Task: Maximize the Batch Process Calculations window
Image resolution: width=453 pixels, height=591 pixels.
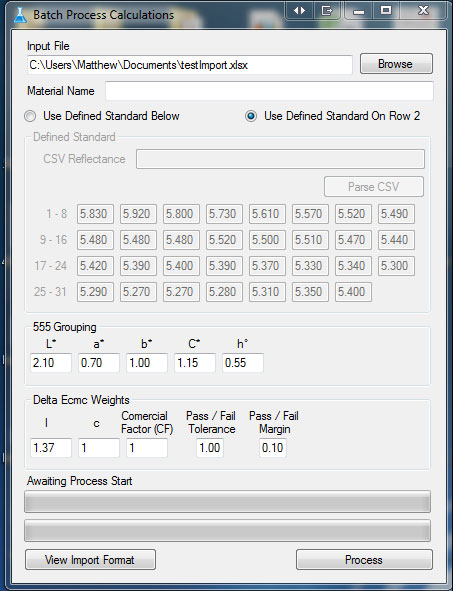Action: pyautogui.click(x=386, y=11)
